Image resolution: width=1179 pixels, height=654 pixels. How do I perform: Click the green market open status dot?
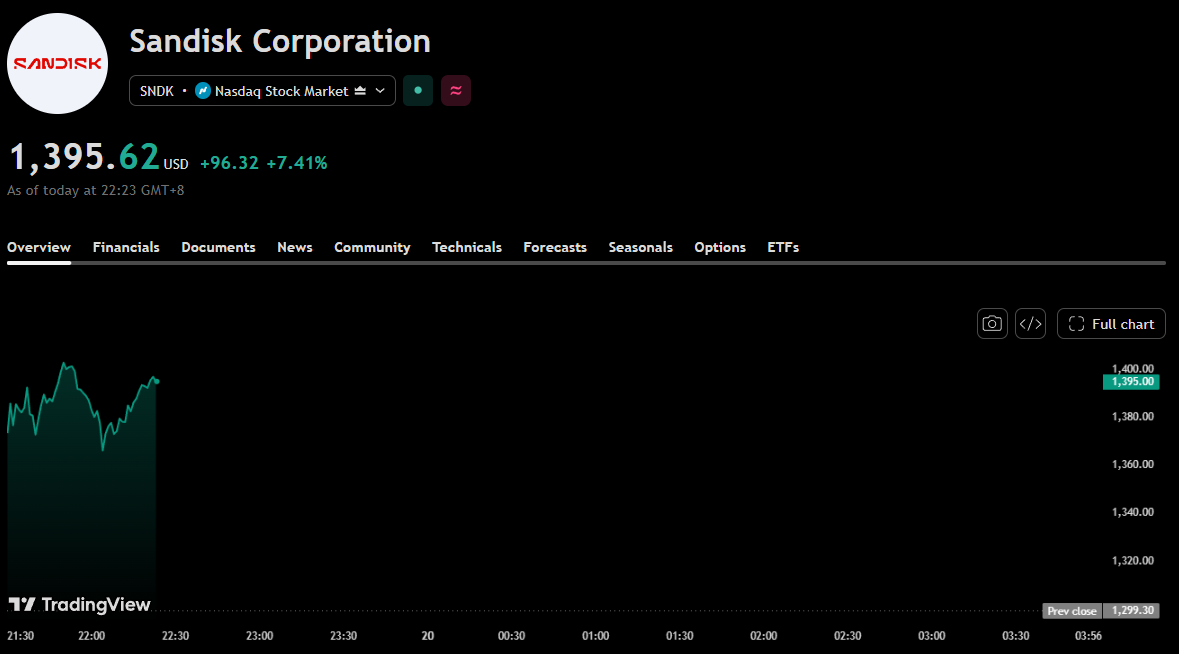[418, 91]
